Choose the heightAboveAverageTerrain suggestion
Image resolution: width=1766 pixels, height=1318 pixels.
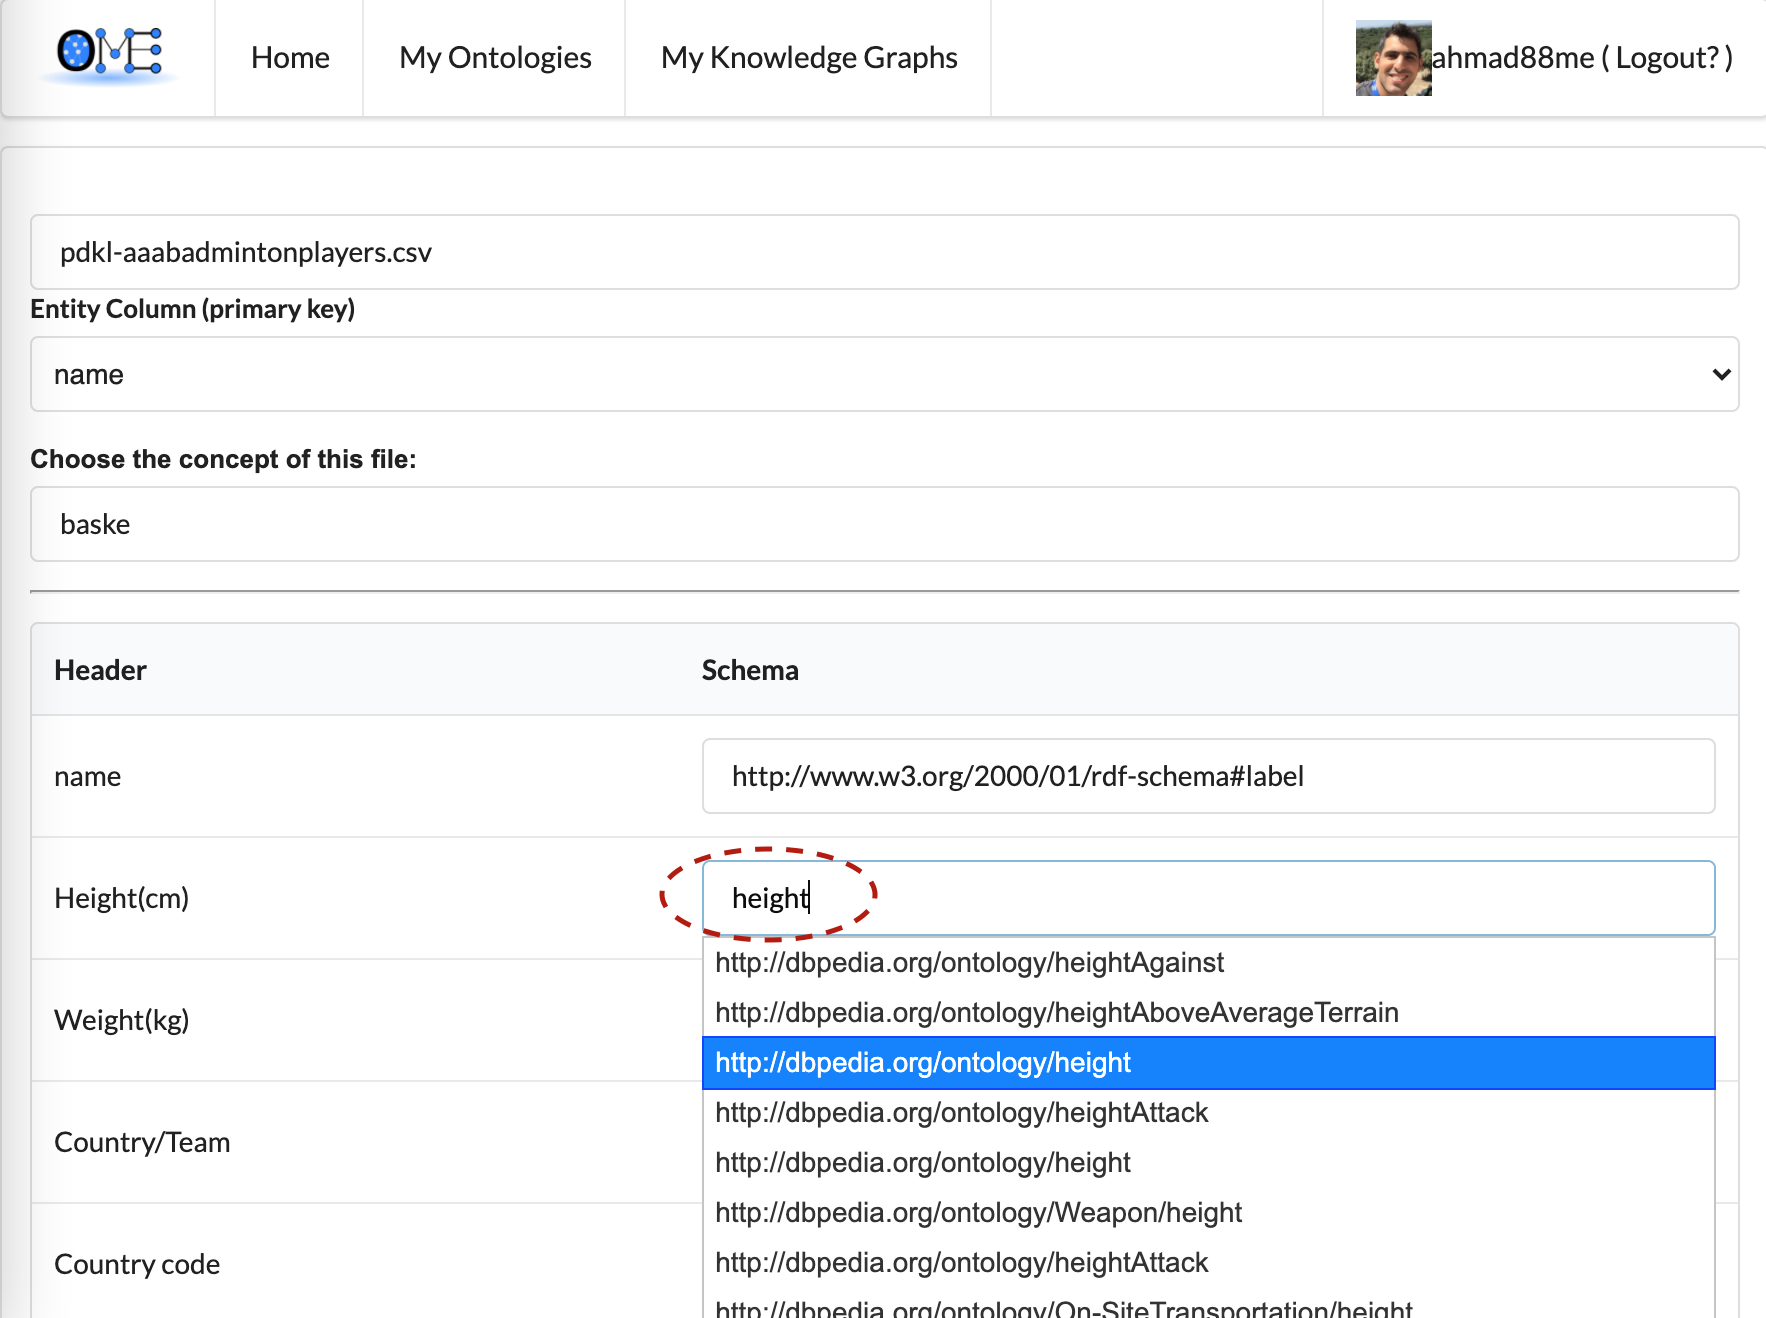point(1056,1012)
